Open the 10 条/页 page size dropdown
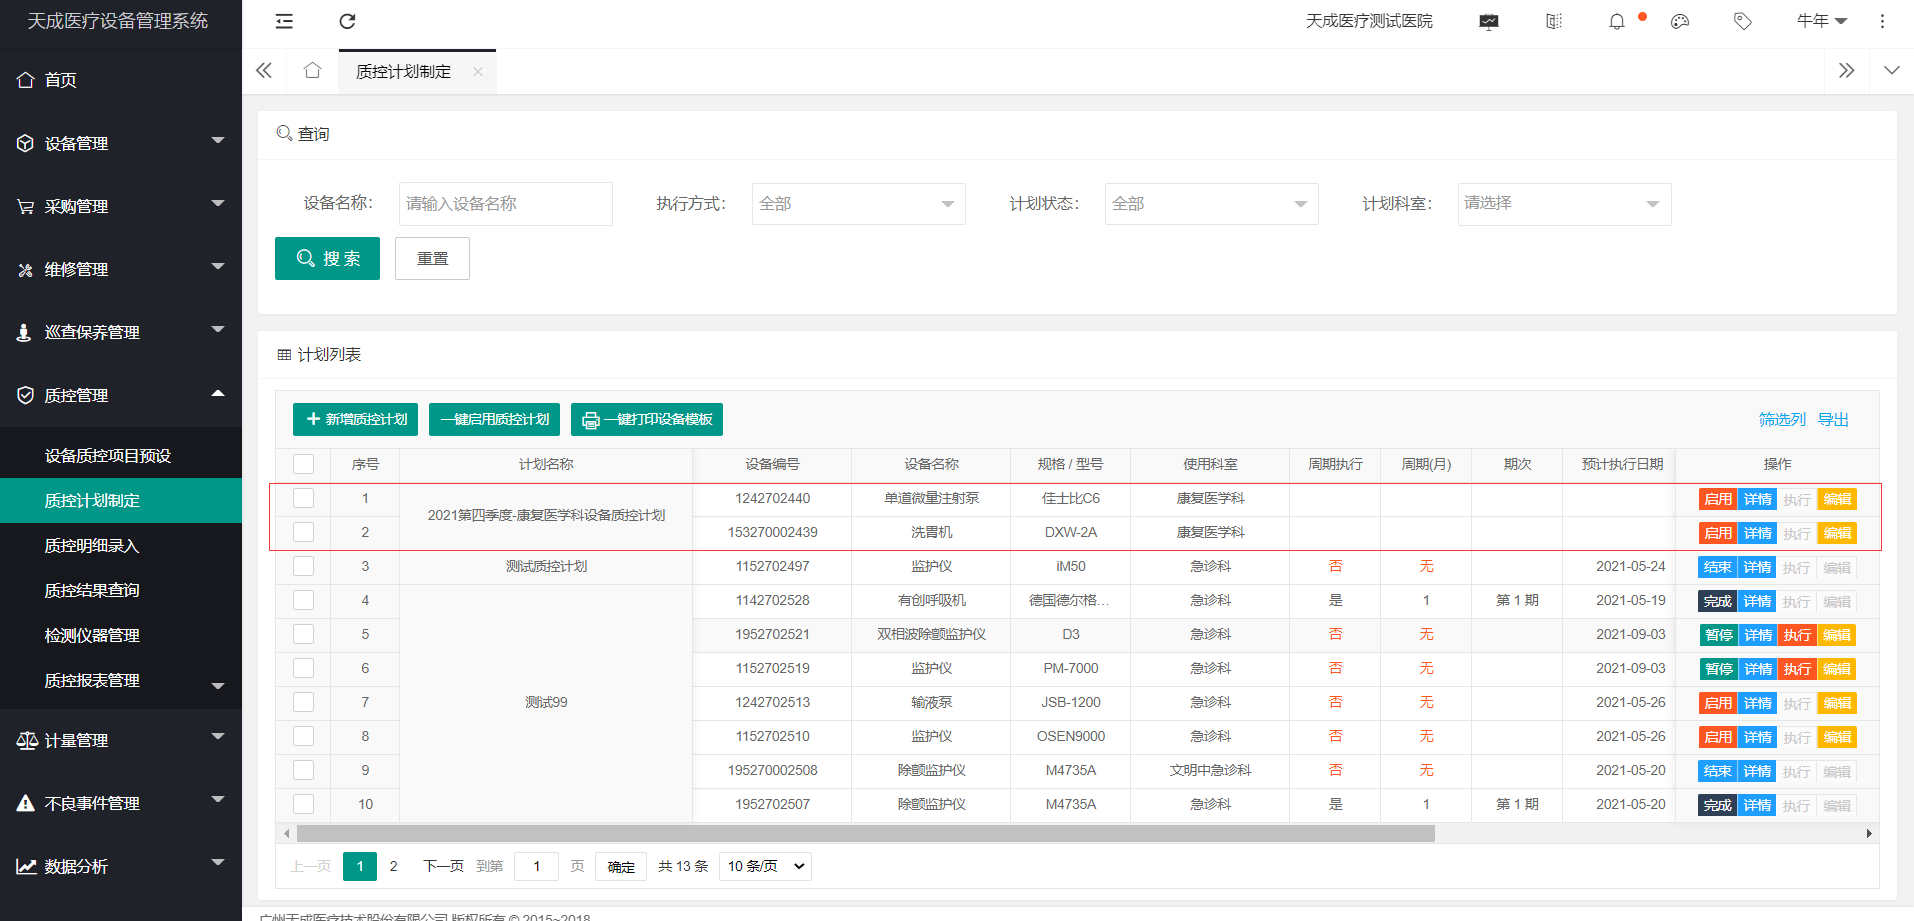The image size is (1914, 921). coord(765,866)
